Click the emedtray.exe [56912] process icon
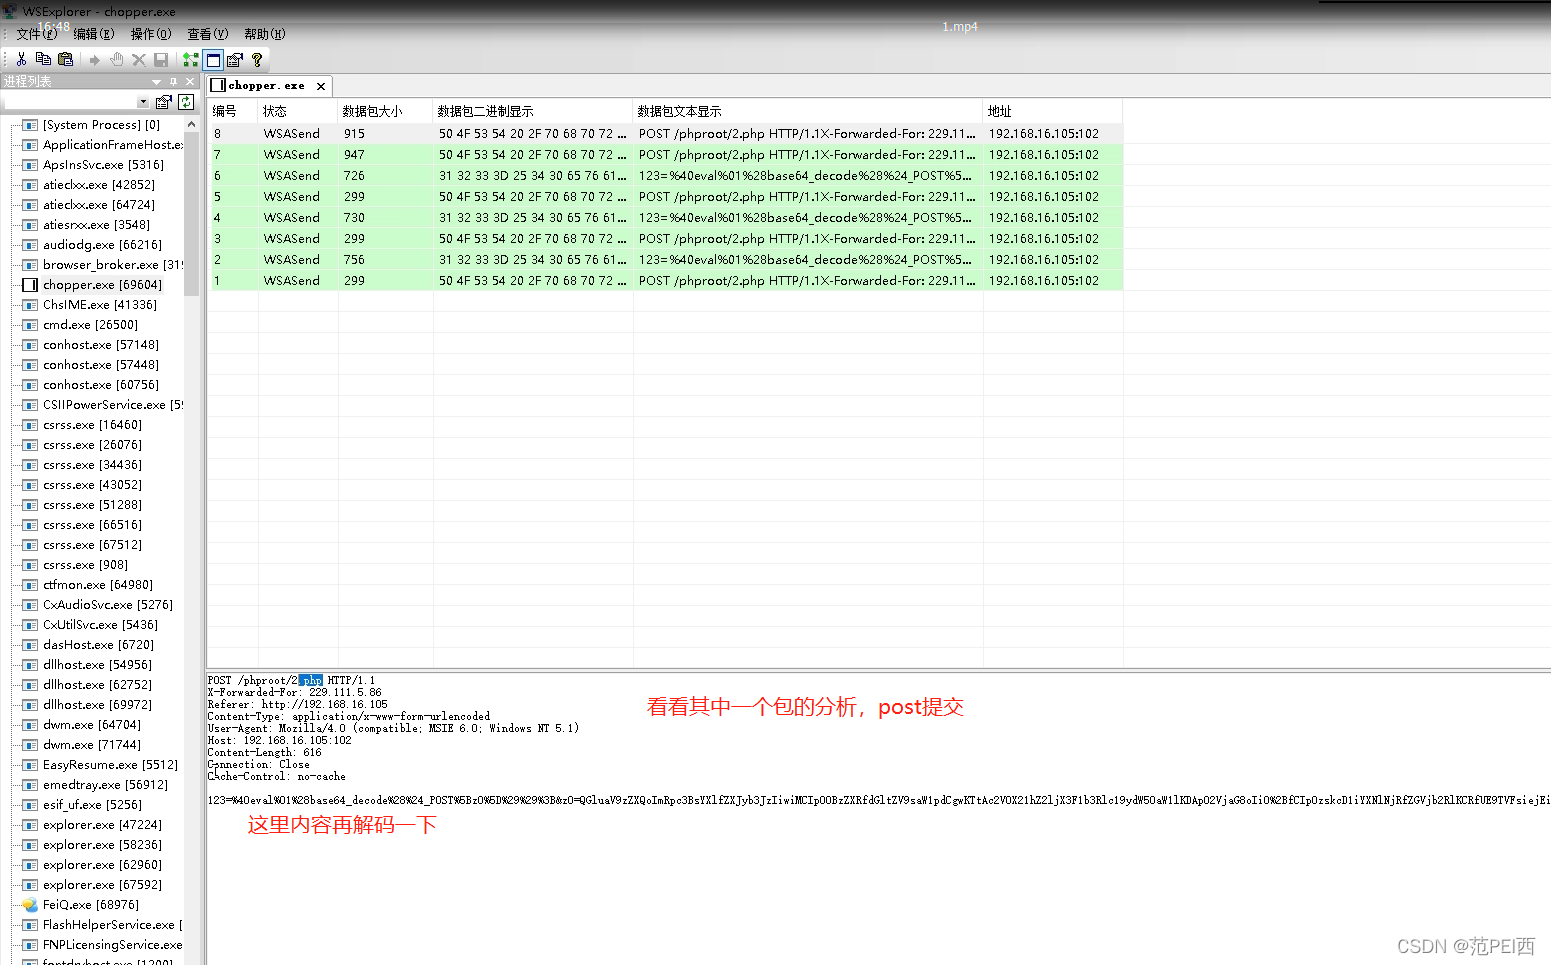Viewport: 1551px width, 965px height. (30, 785)
